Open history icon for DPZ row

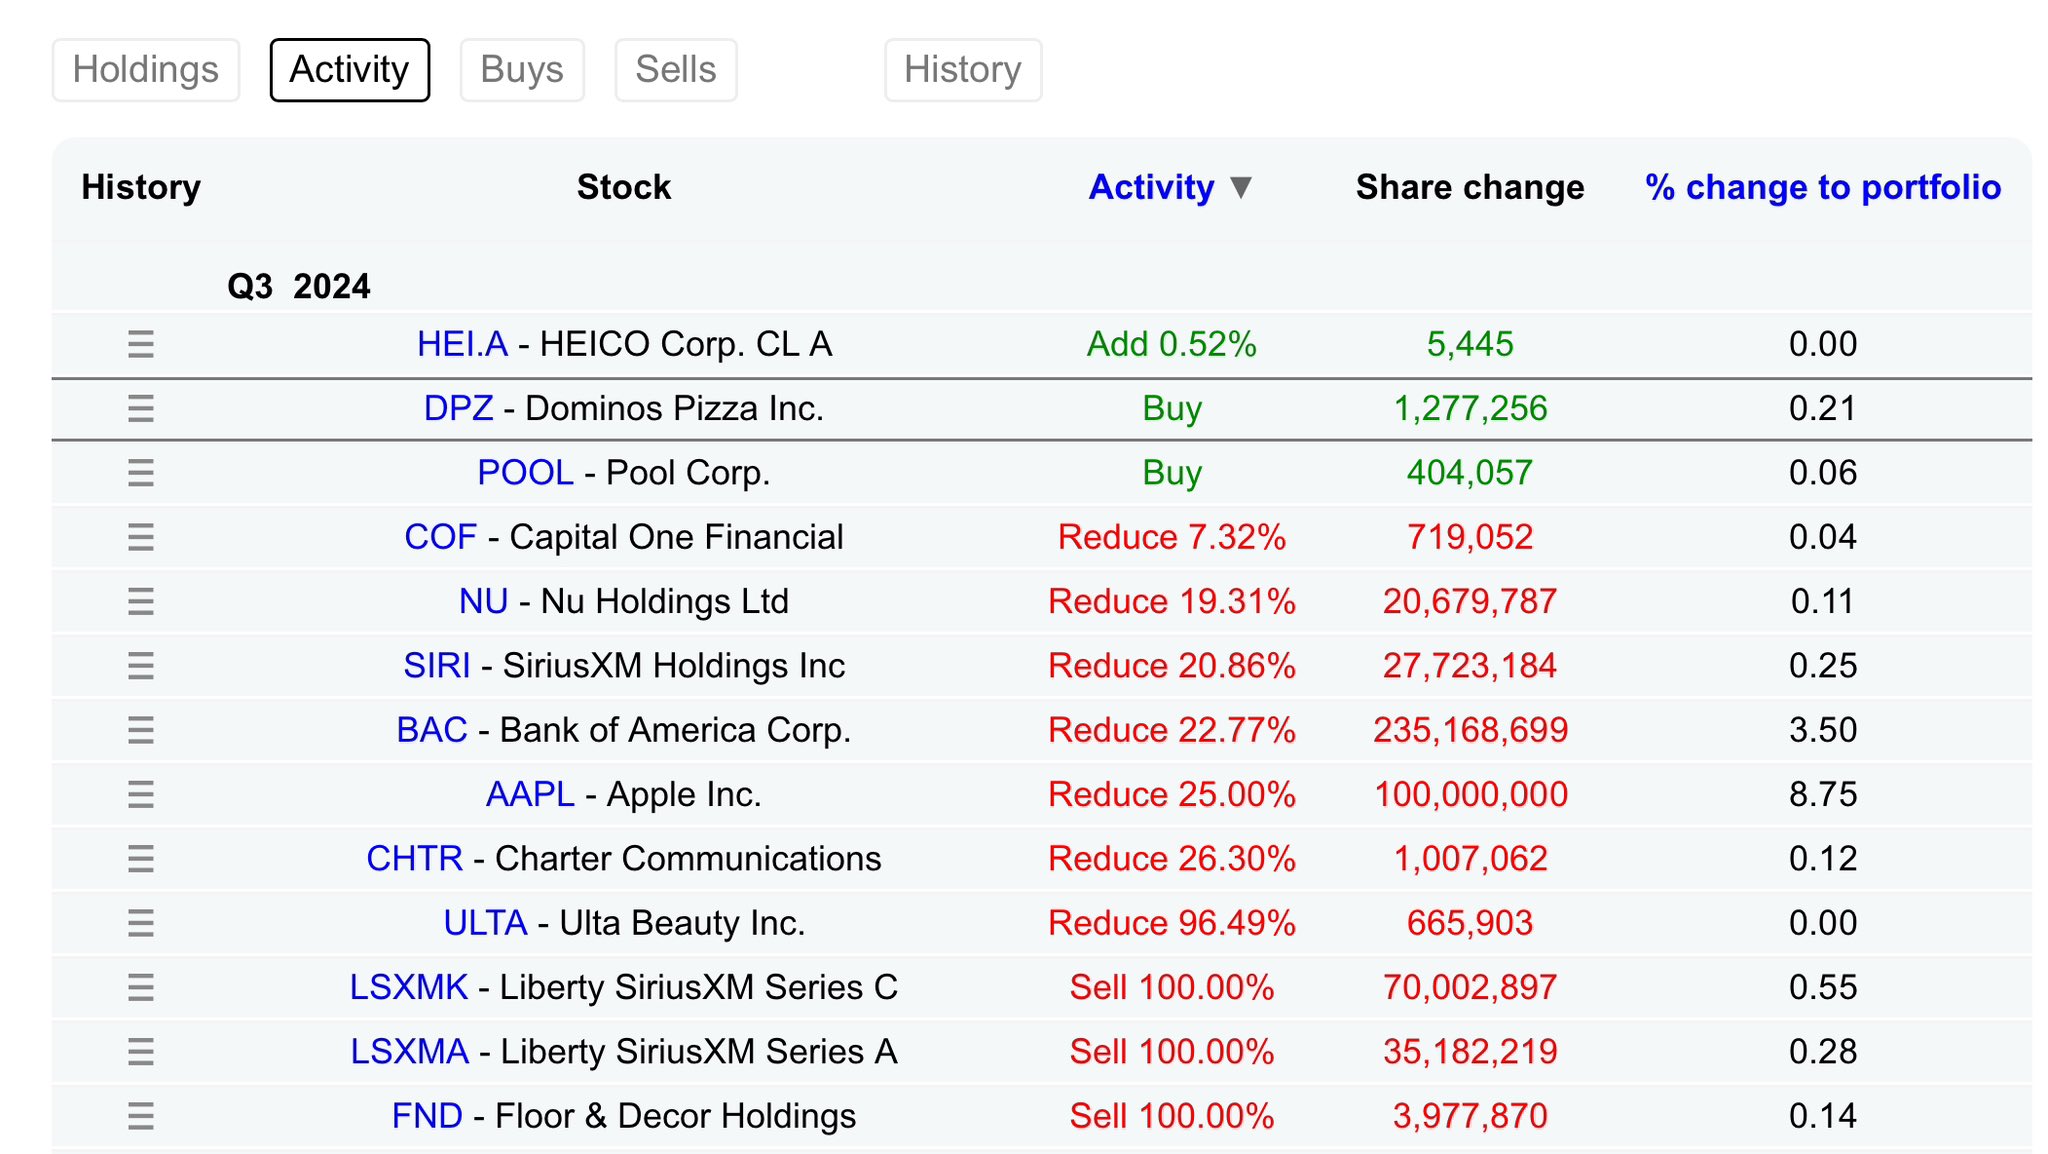[141, 408]
